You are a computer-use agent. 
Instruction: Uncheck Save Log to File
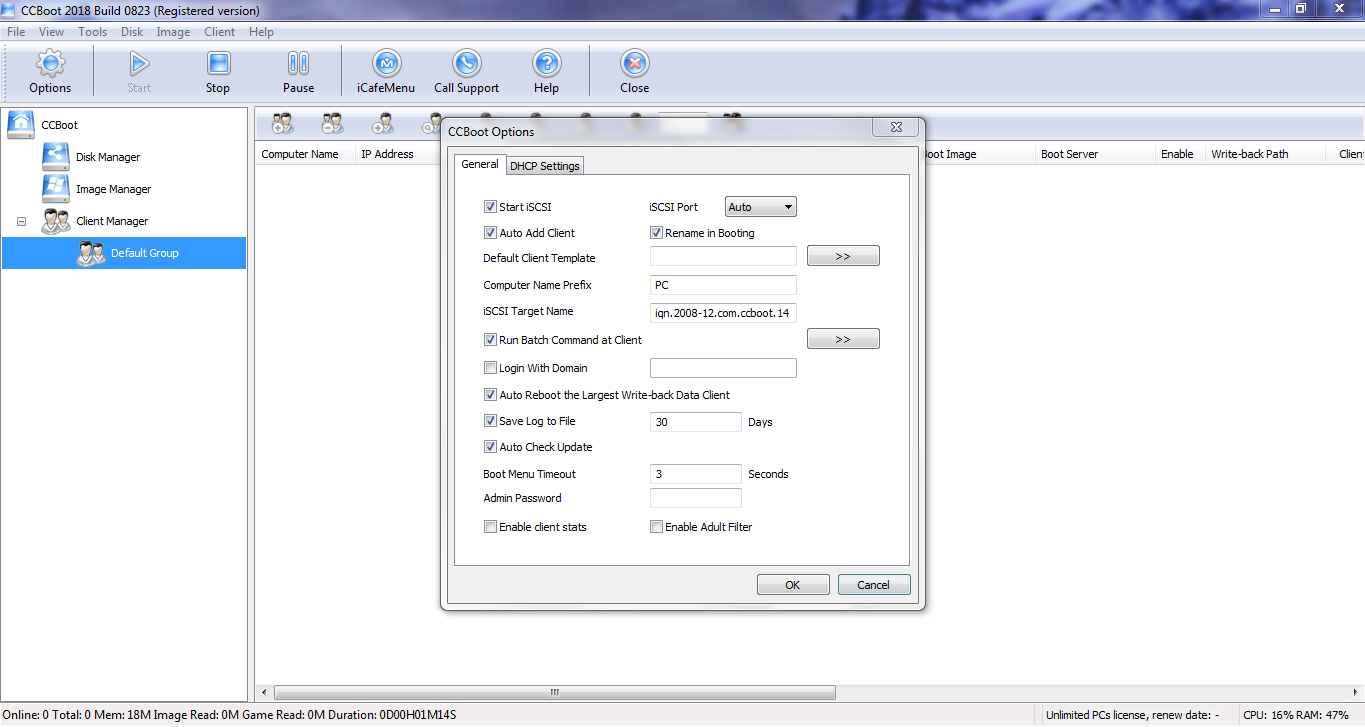pos(490,421)
